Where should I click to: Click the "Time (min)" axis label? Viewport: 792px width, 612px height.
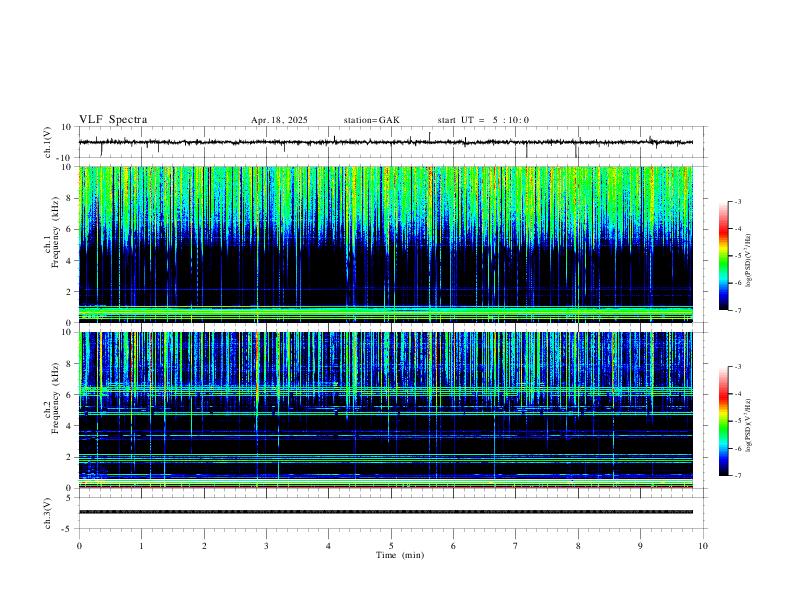click(x=400, y=555)
